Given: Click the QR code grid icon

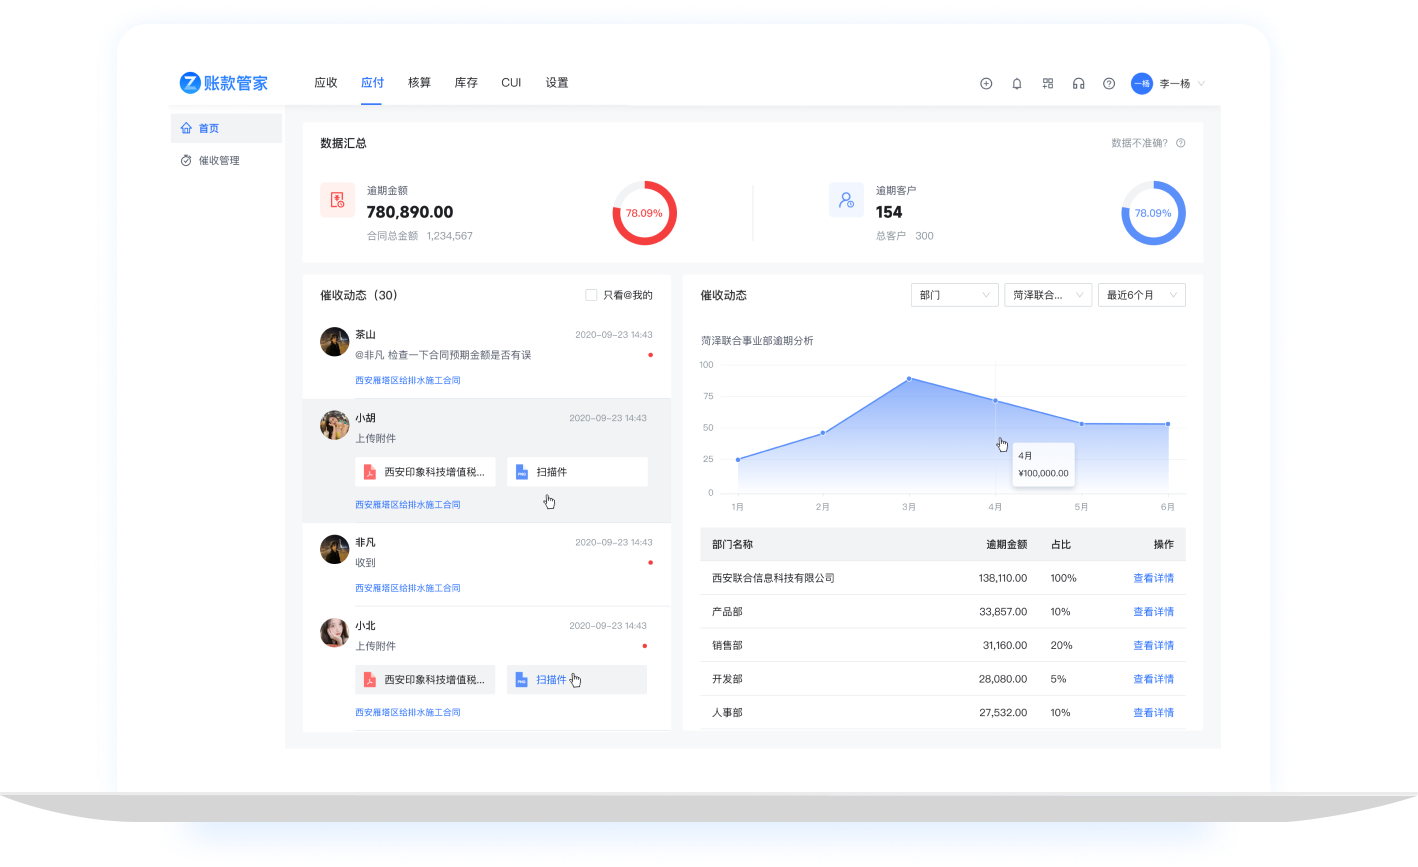Looking at the screenshot, I should coord(1048,84).
